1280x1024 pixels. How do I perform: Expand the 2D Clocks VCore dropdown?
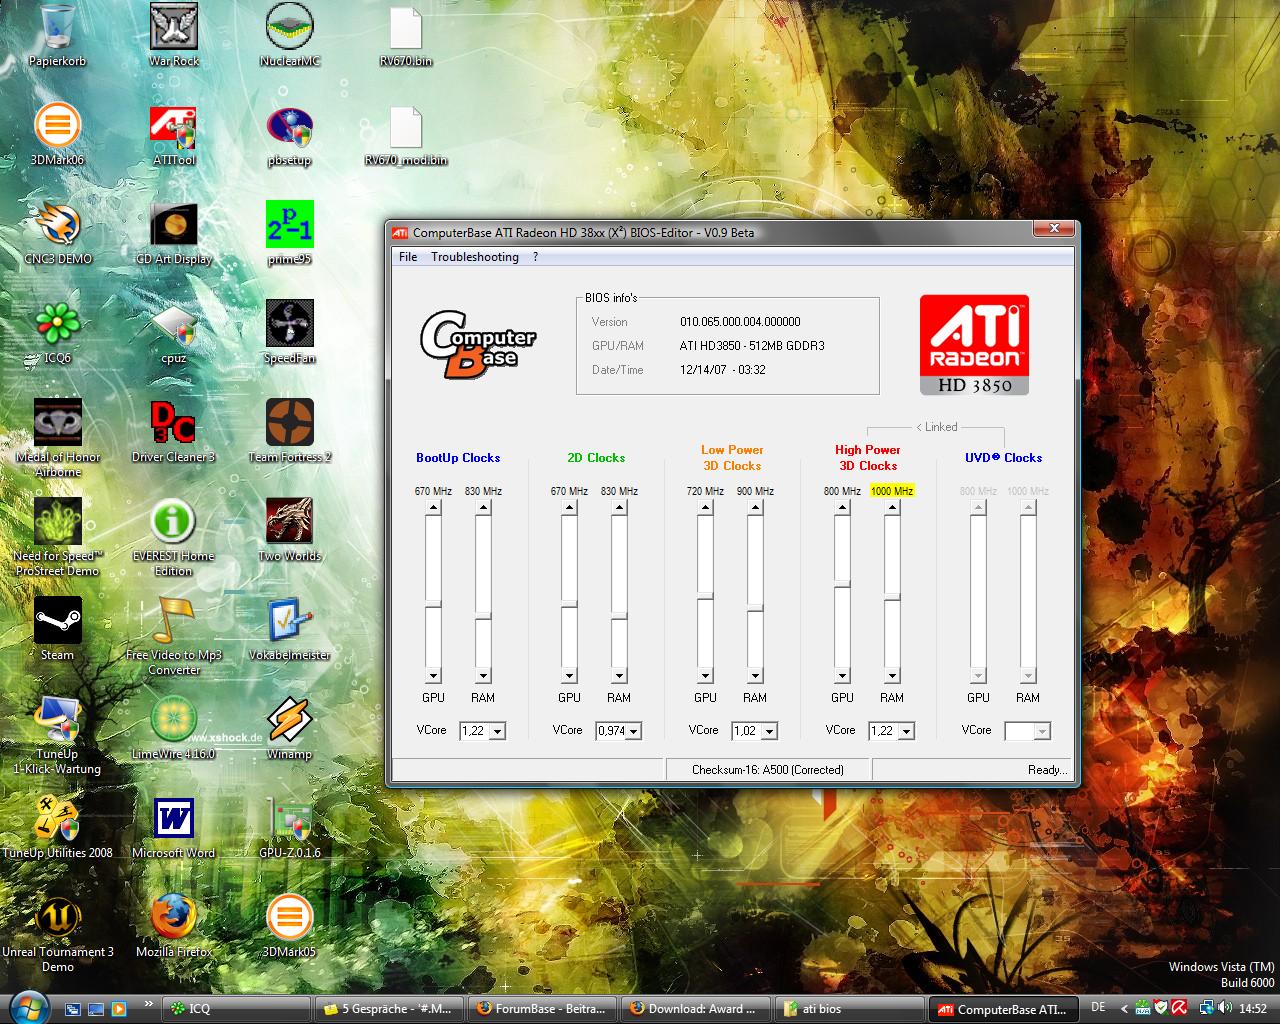point(633,731)
